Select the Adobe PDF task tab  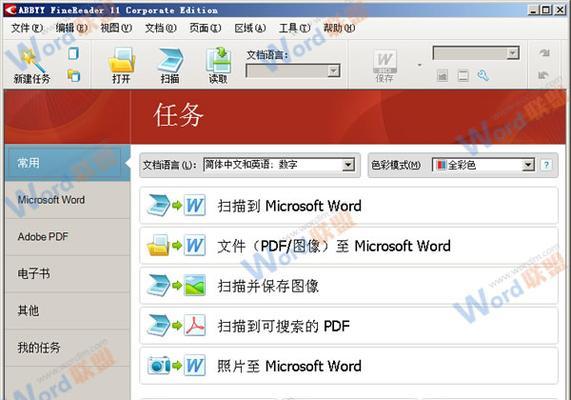click(67, 237)
